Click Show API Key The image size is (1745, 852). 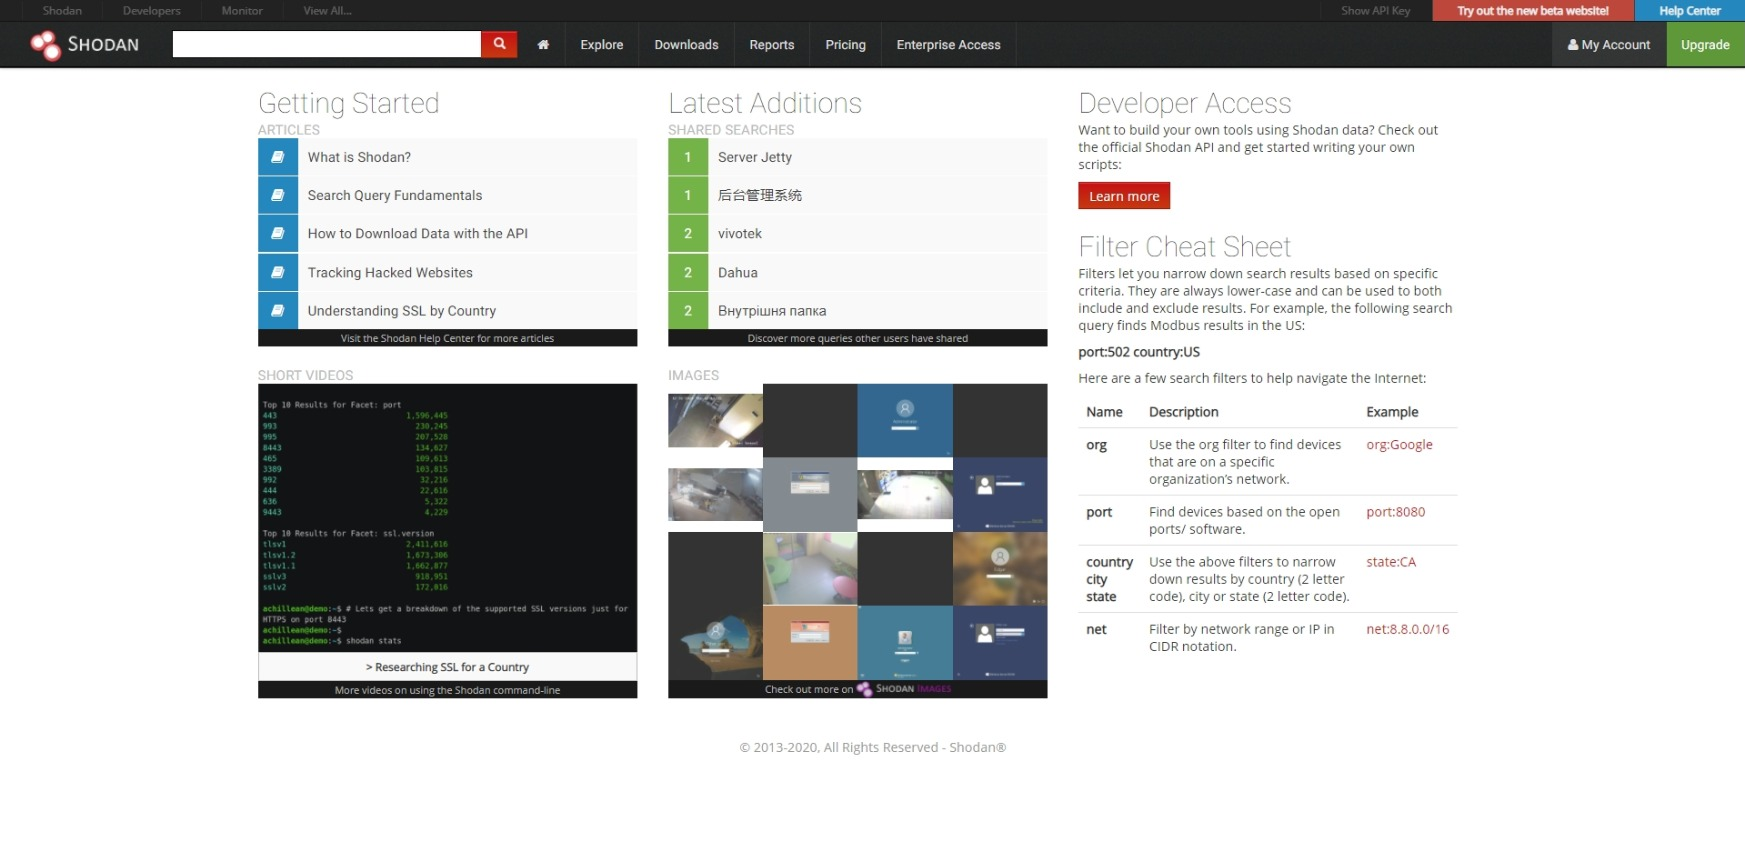pyautogui.click(x=1375, y=11)
